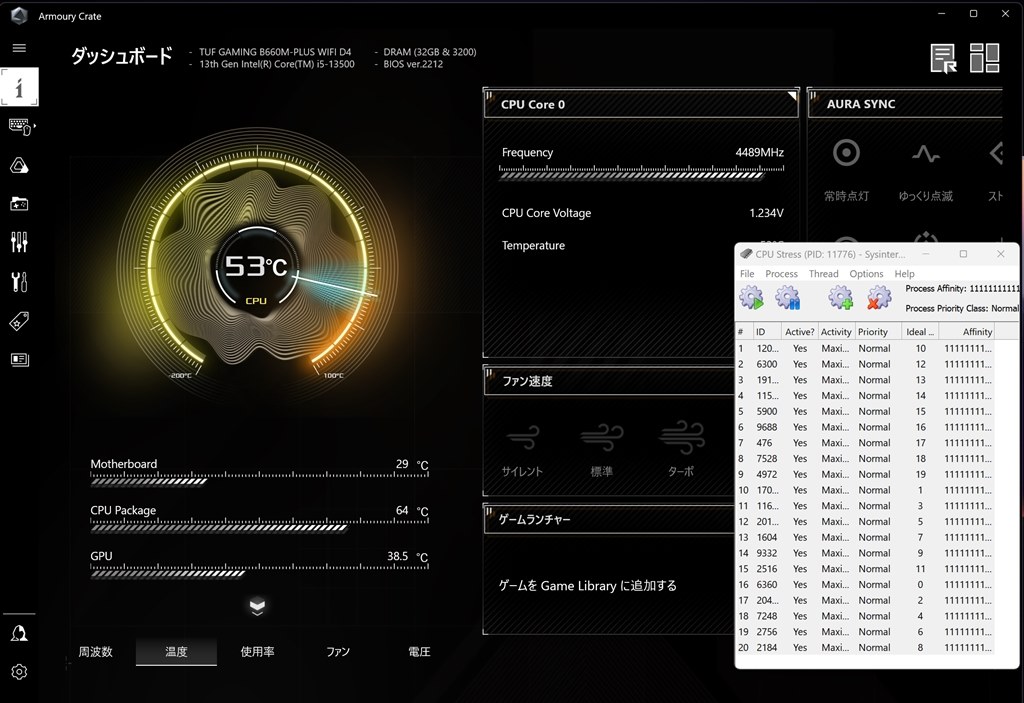Expand the chevron below the CPU temperature gauge
1024x703 pixels.
[x=257, y=605]
